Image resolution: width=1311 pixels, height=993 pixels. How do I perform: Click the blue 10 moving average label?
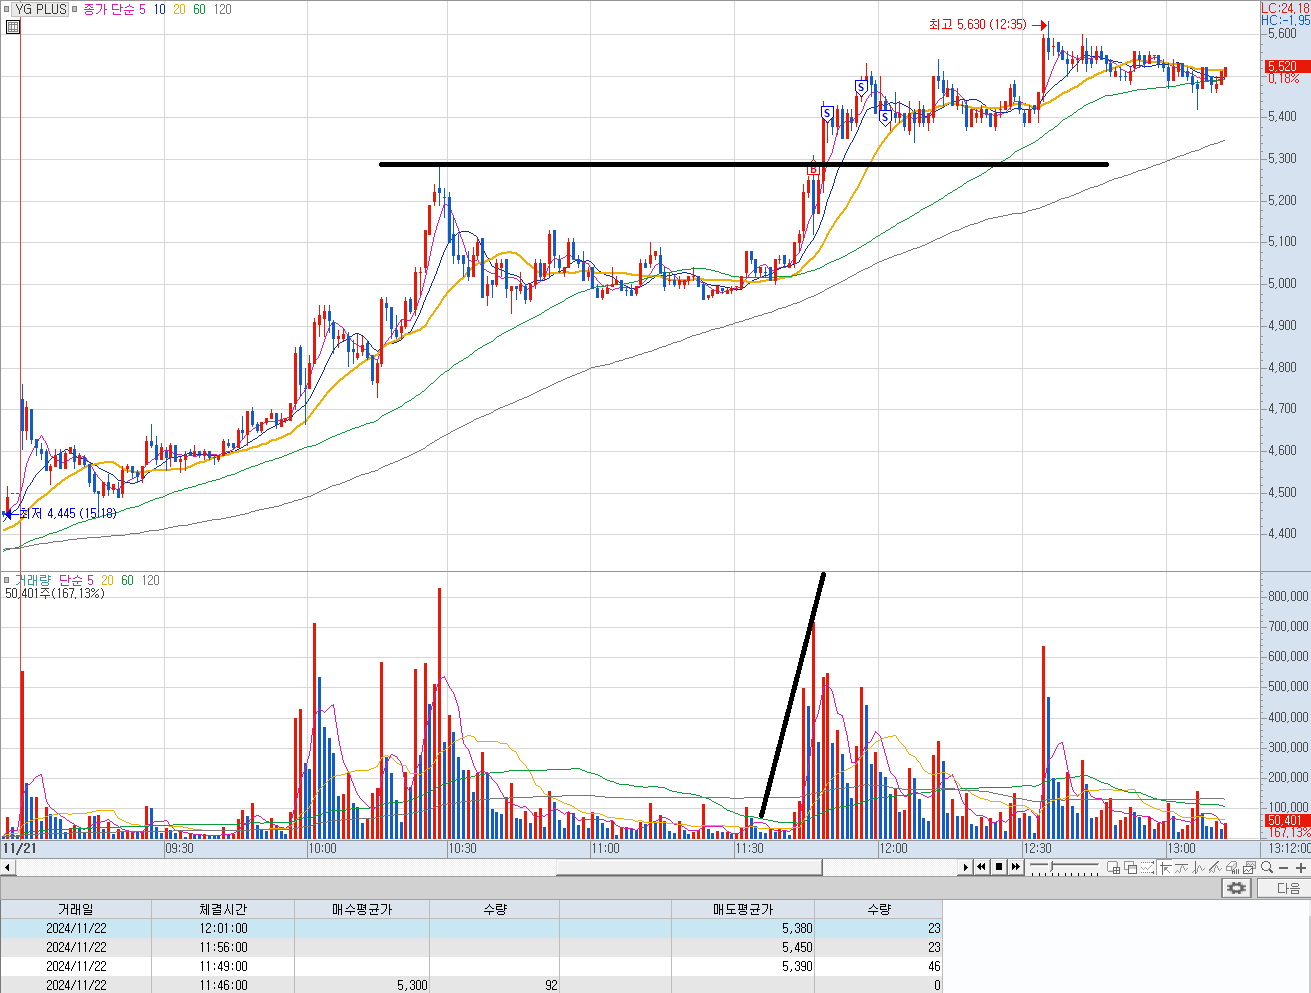click(160, 9)
